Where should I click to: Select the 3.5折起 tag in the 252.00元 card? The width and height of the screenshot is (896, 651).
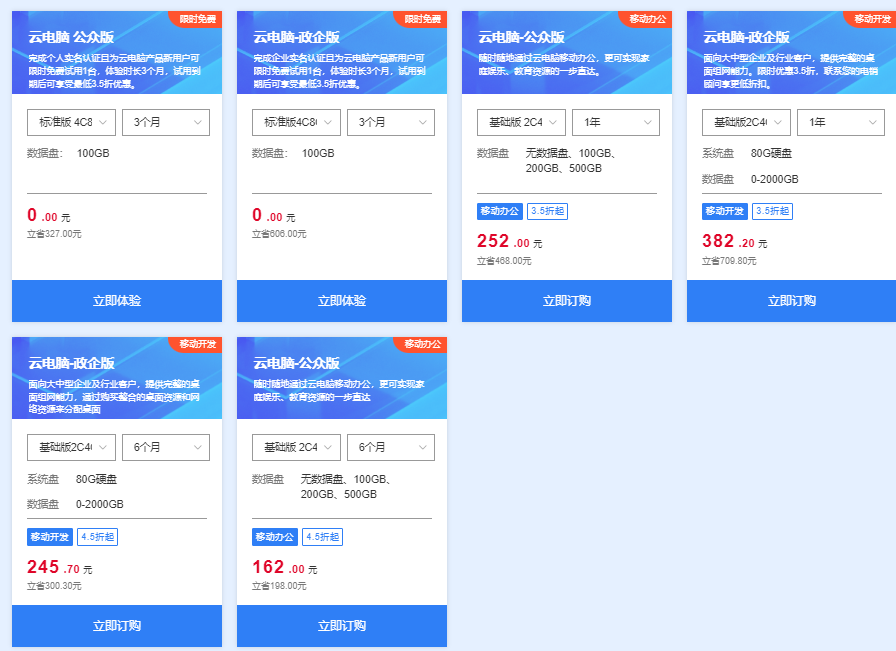pyautogui.click(x=547, y=211)
